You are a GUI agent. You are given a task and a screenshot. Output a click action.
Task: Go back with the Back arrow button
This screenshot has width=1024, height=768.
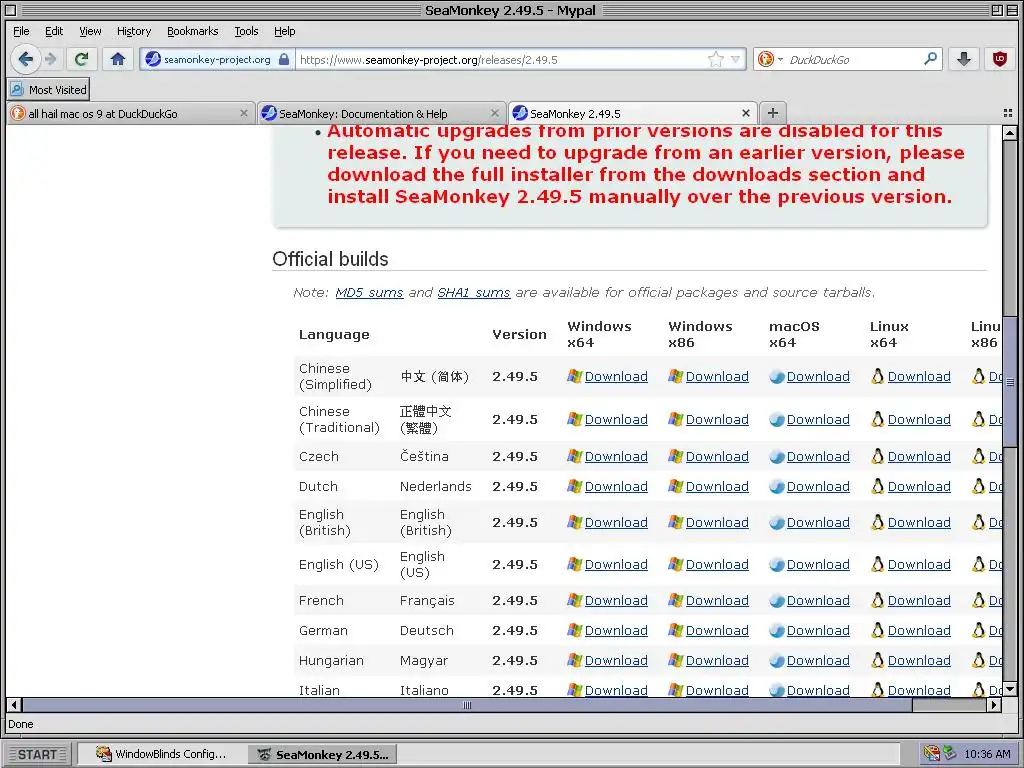click(x=25, y=59)
